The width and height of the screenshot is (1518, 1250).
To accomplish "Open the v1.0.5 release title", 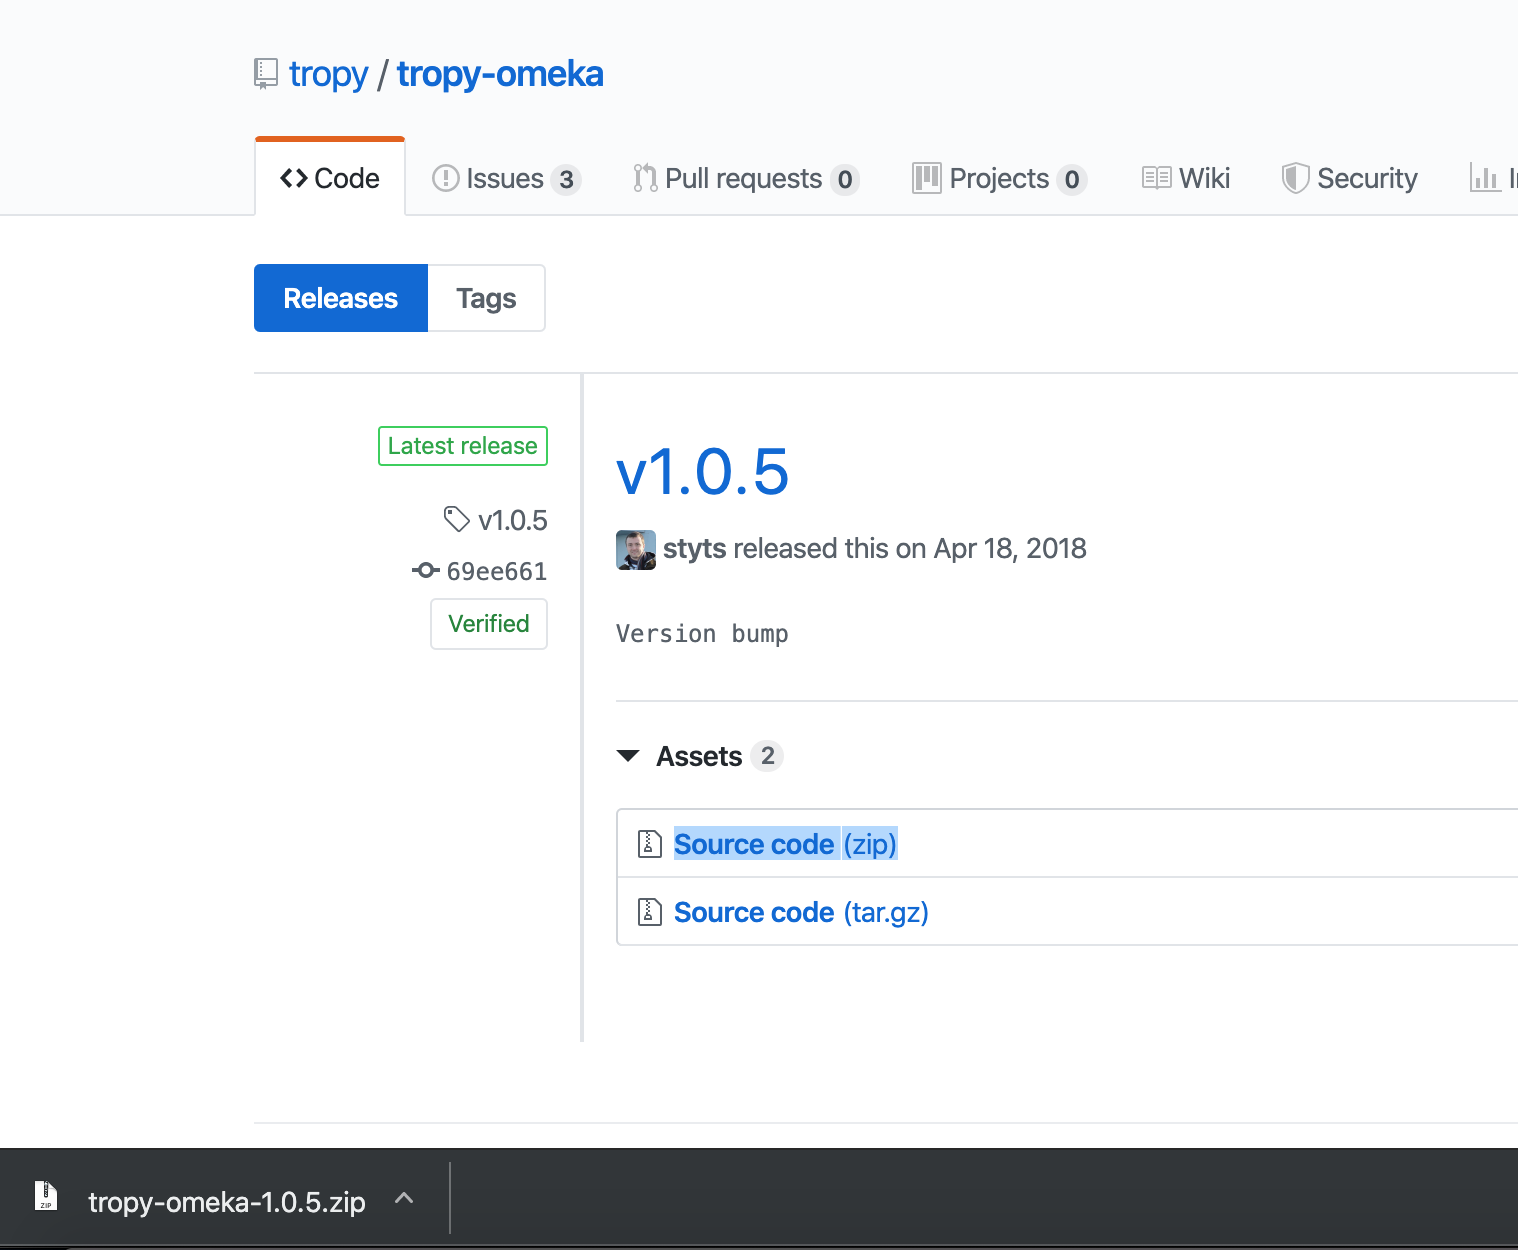I will point(702,471).
